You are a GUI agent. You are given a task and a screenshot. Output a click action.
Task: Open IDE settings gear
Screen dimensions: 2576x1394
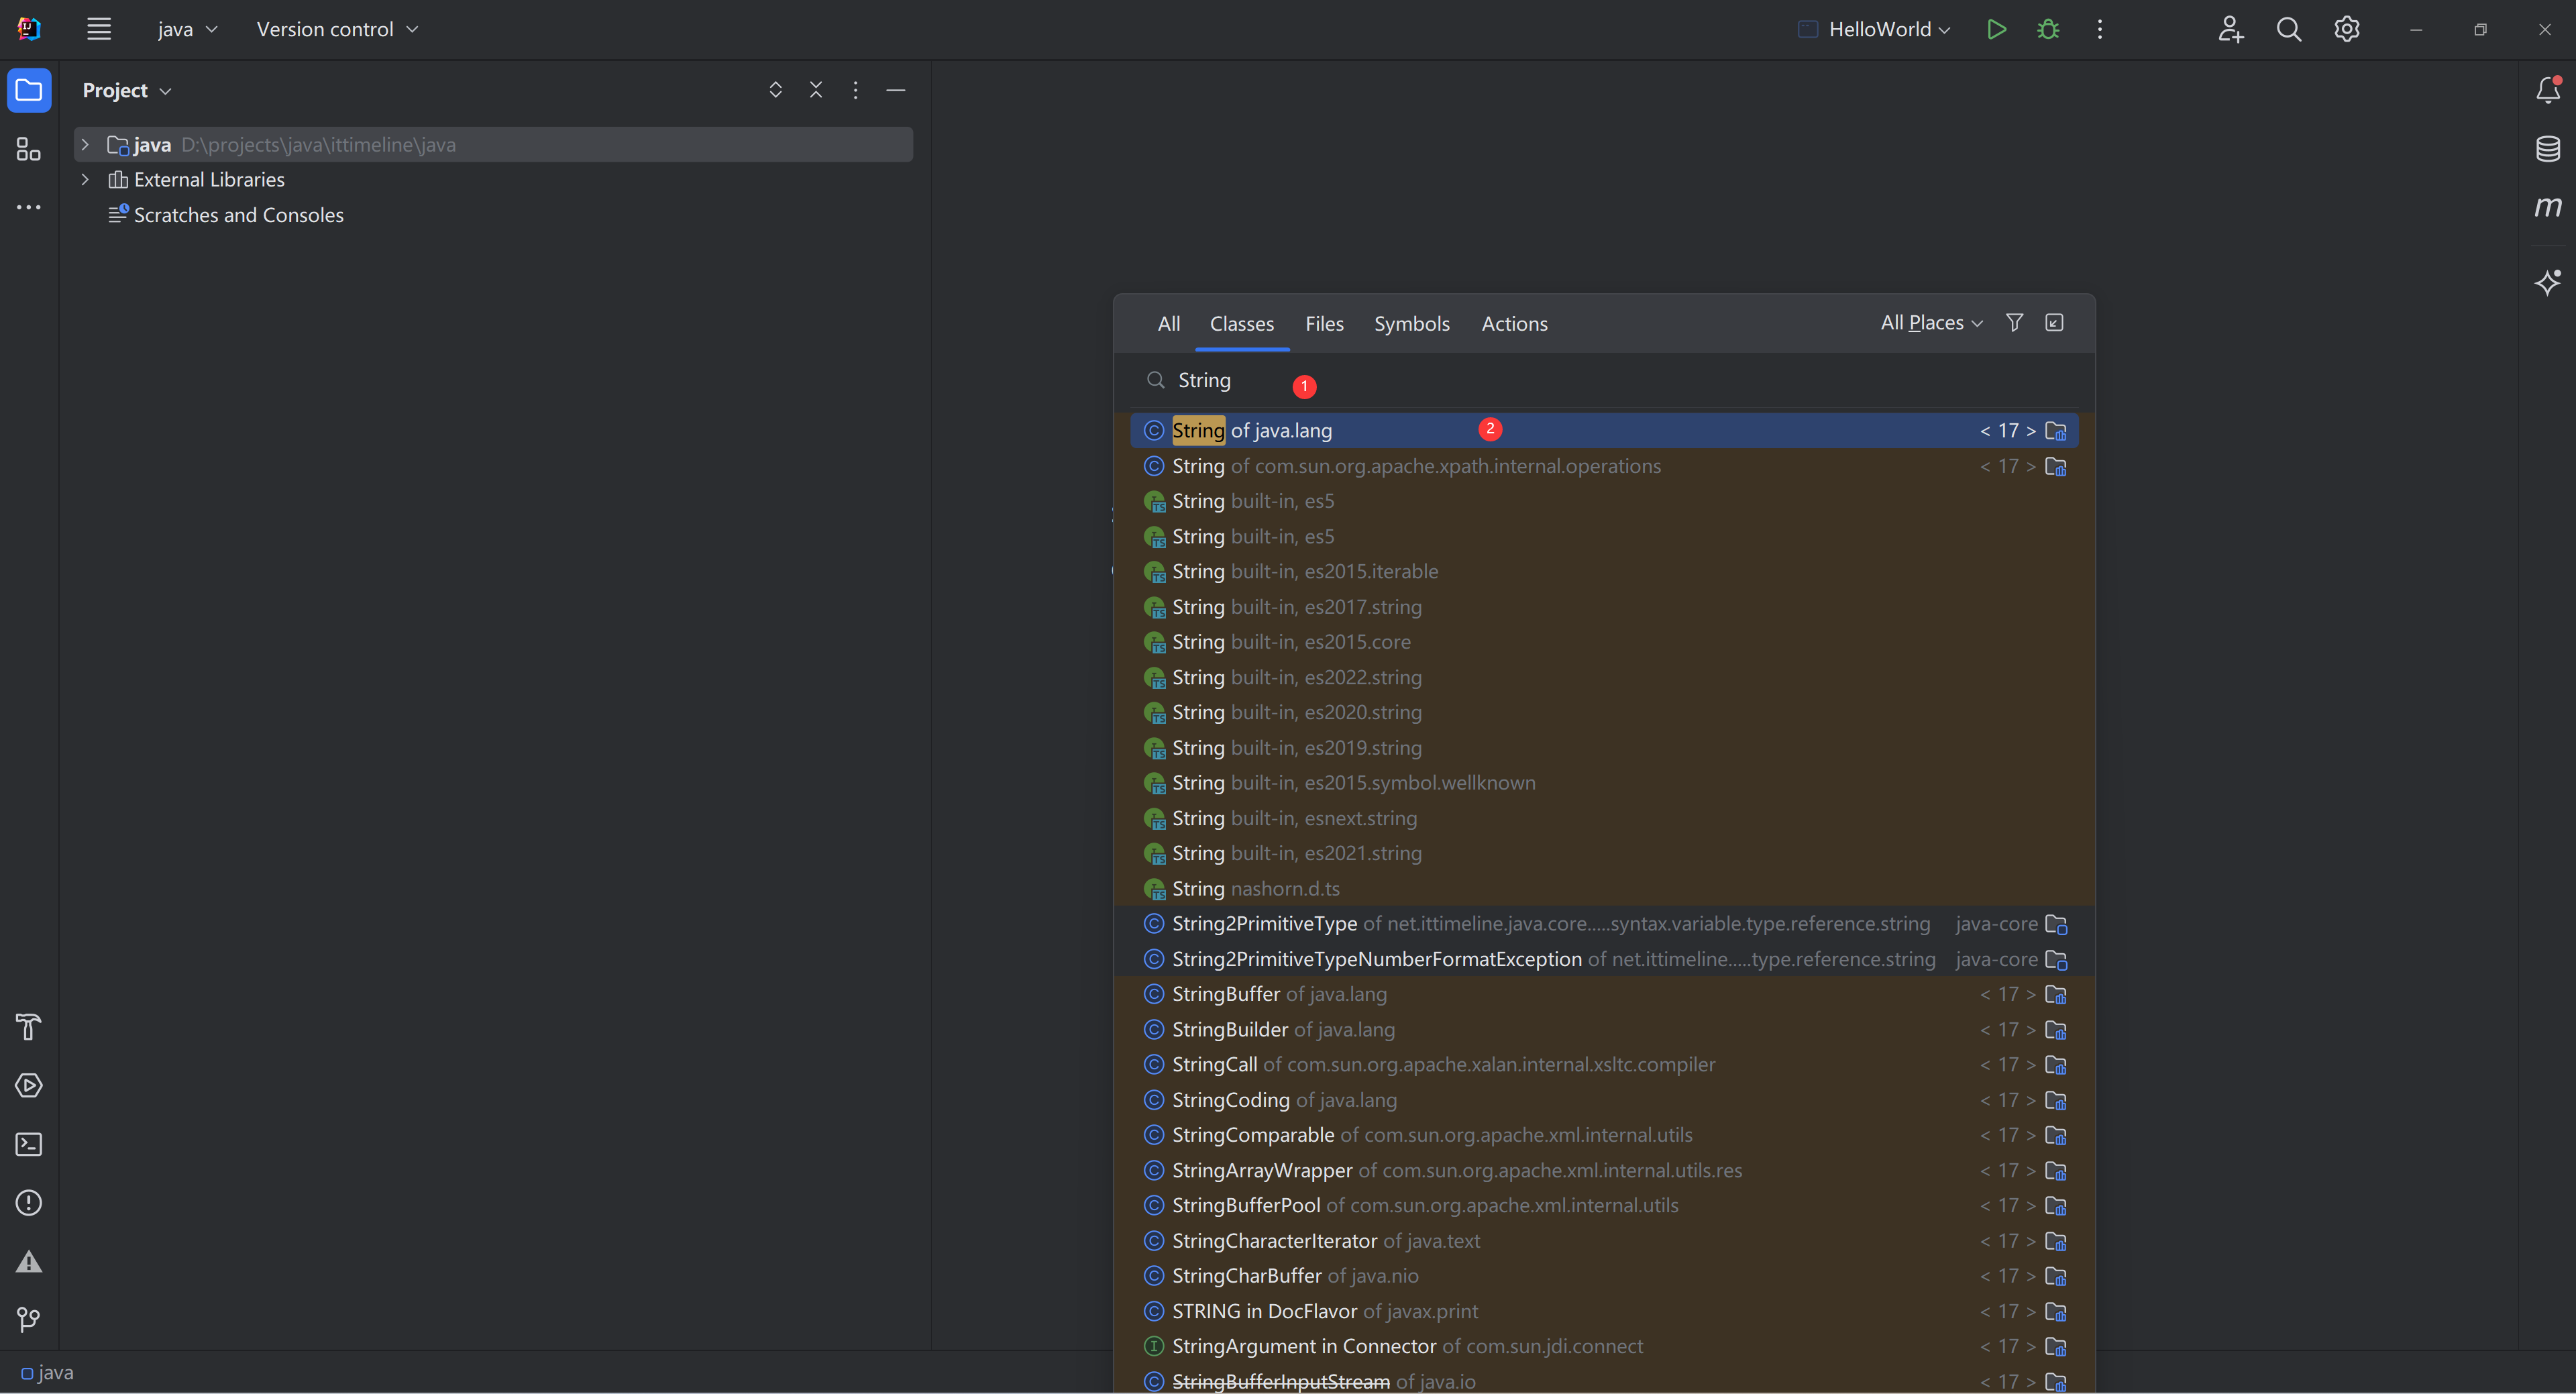pyautogui.click(x=2347, y=29)
